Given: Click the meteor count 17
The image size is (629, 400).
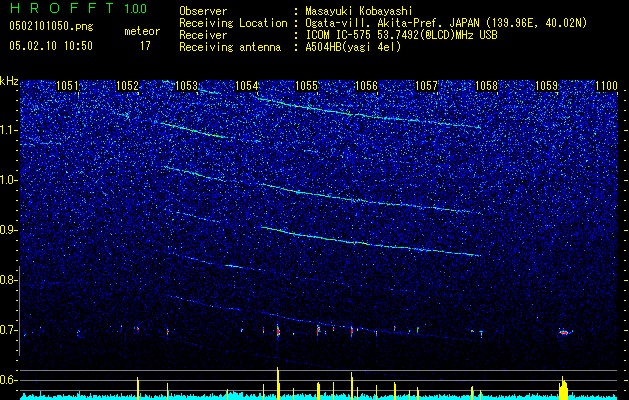Looking at the screenshot, I should pos(145,46).
